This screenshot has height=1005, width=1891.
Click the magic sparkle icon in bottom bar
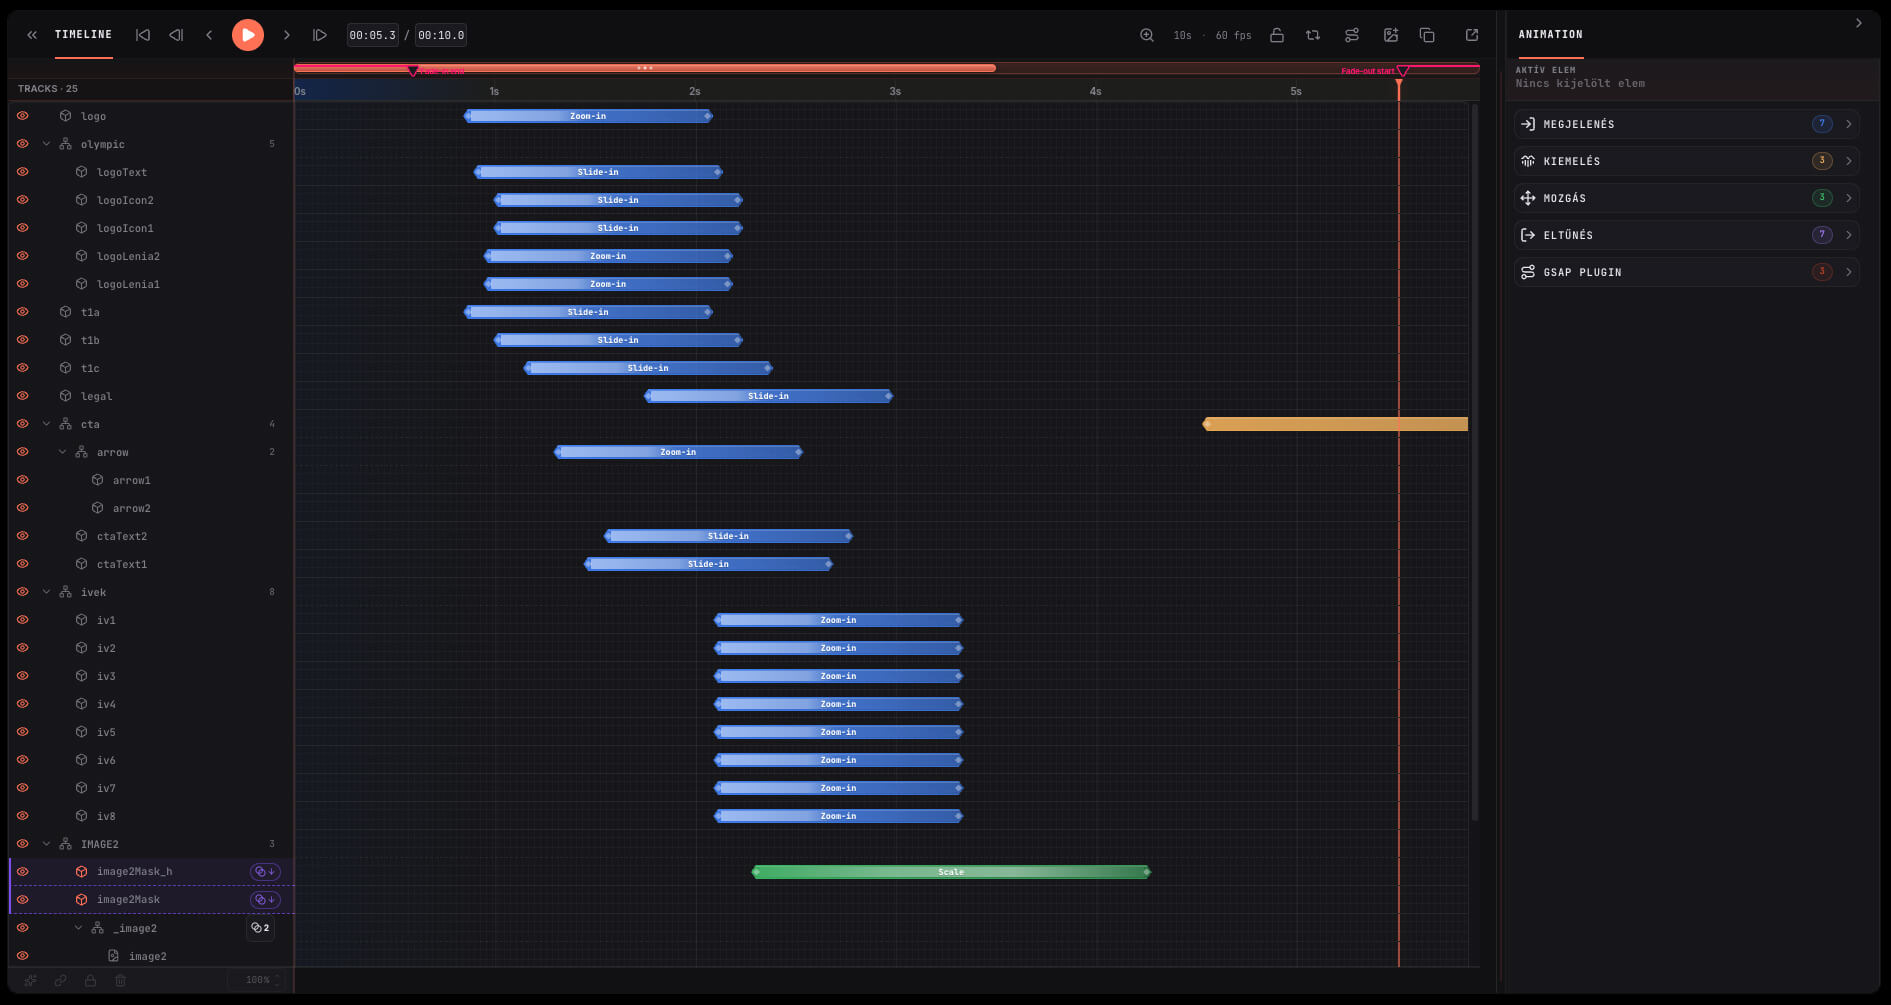click(x=31, y=980)
